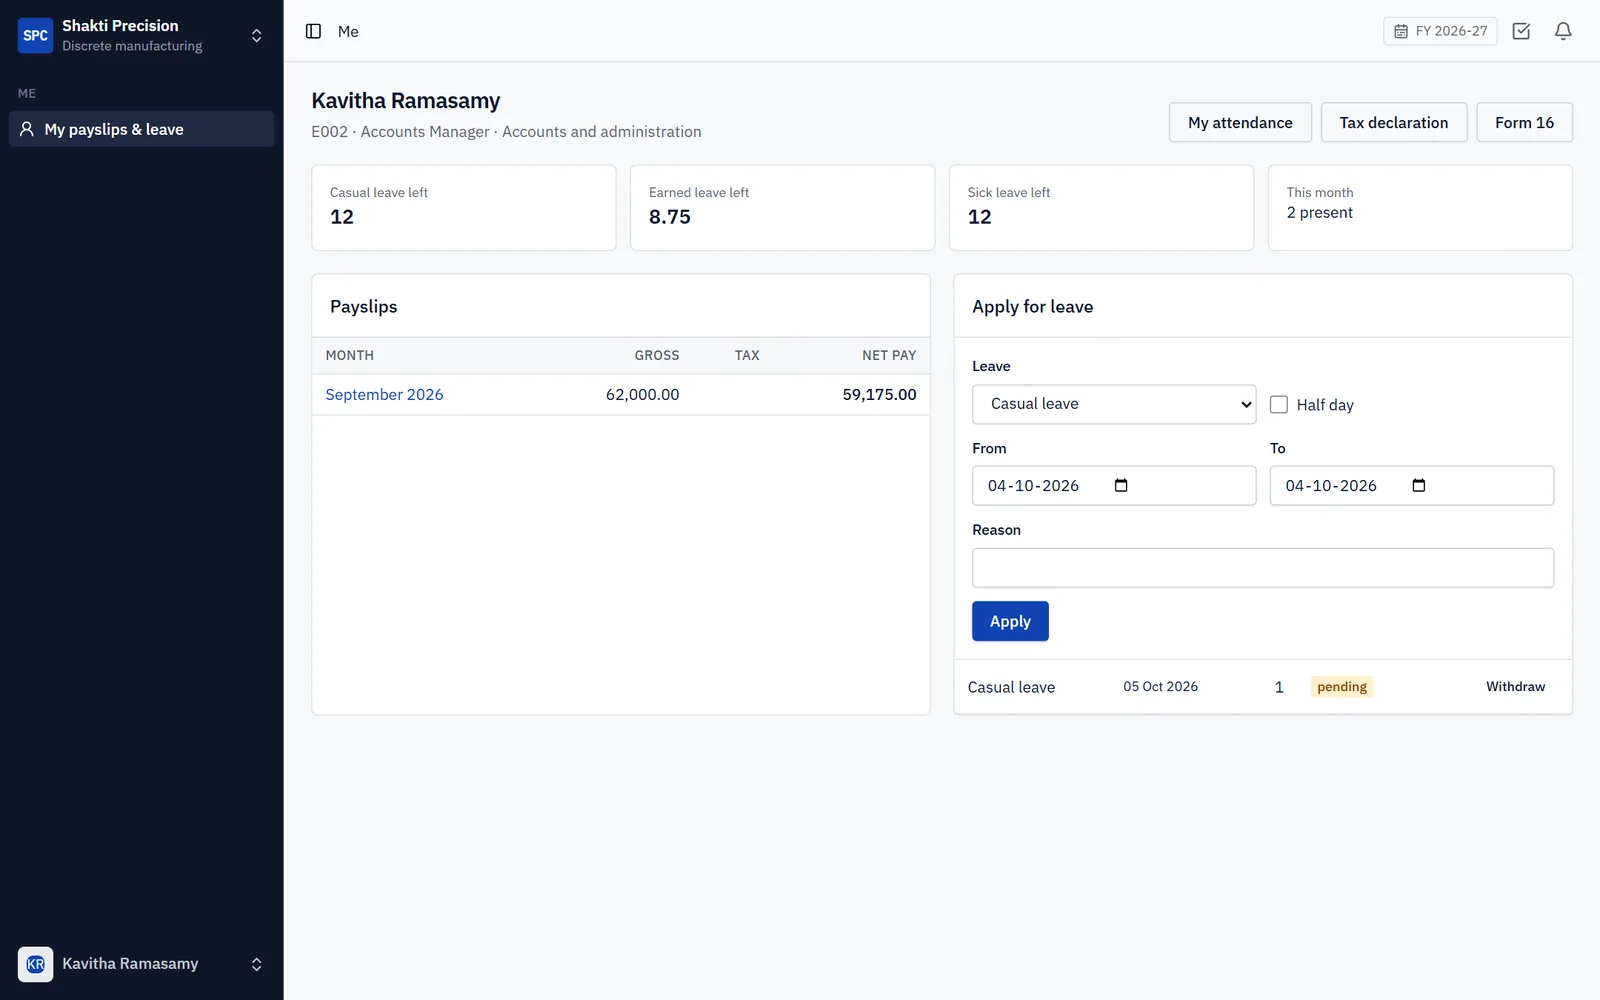Screen dimensions: 1600x1000
Task: Click the 59,175.00 net pay value
Action: point(879,394)
